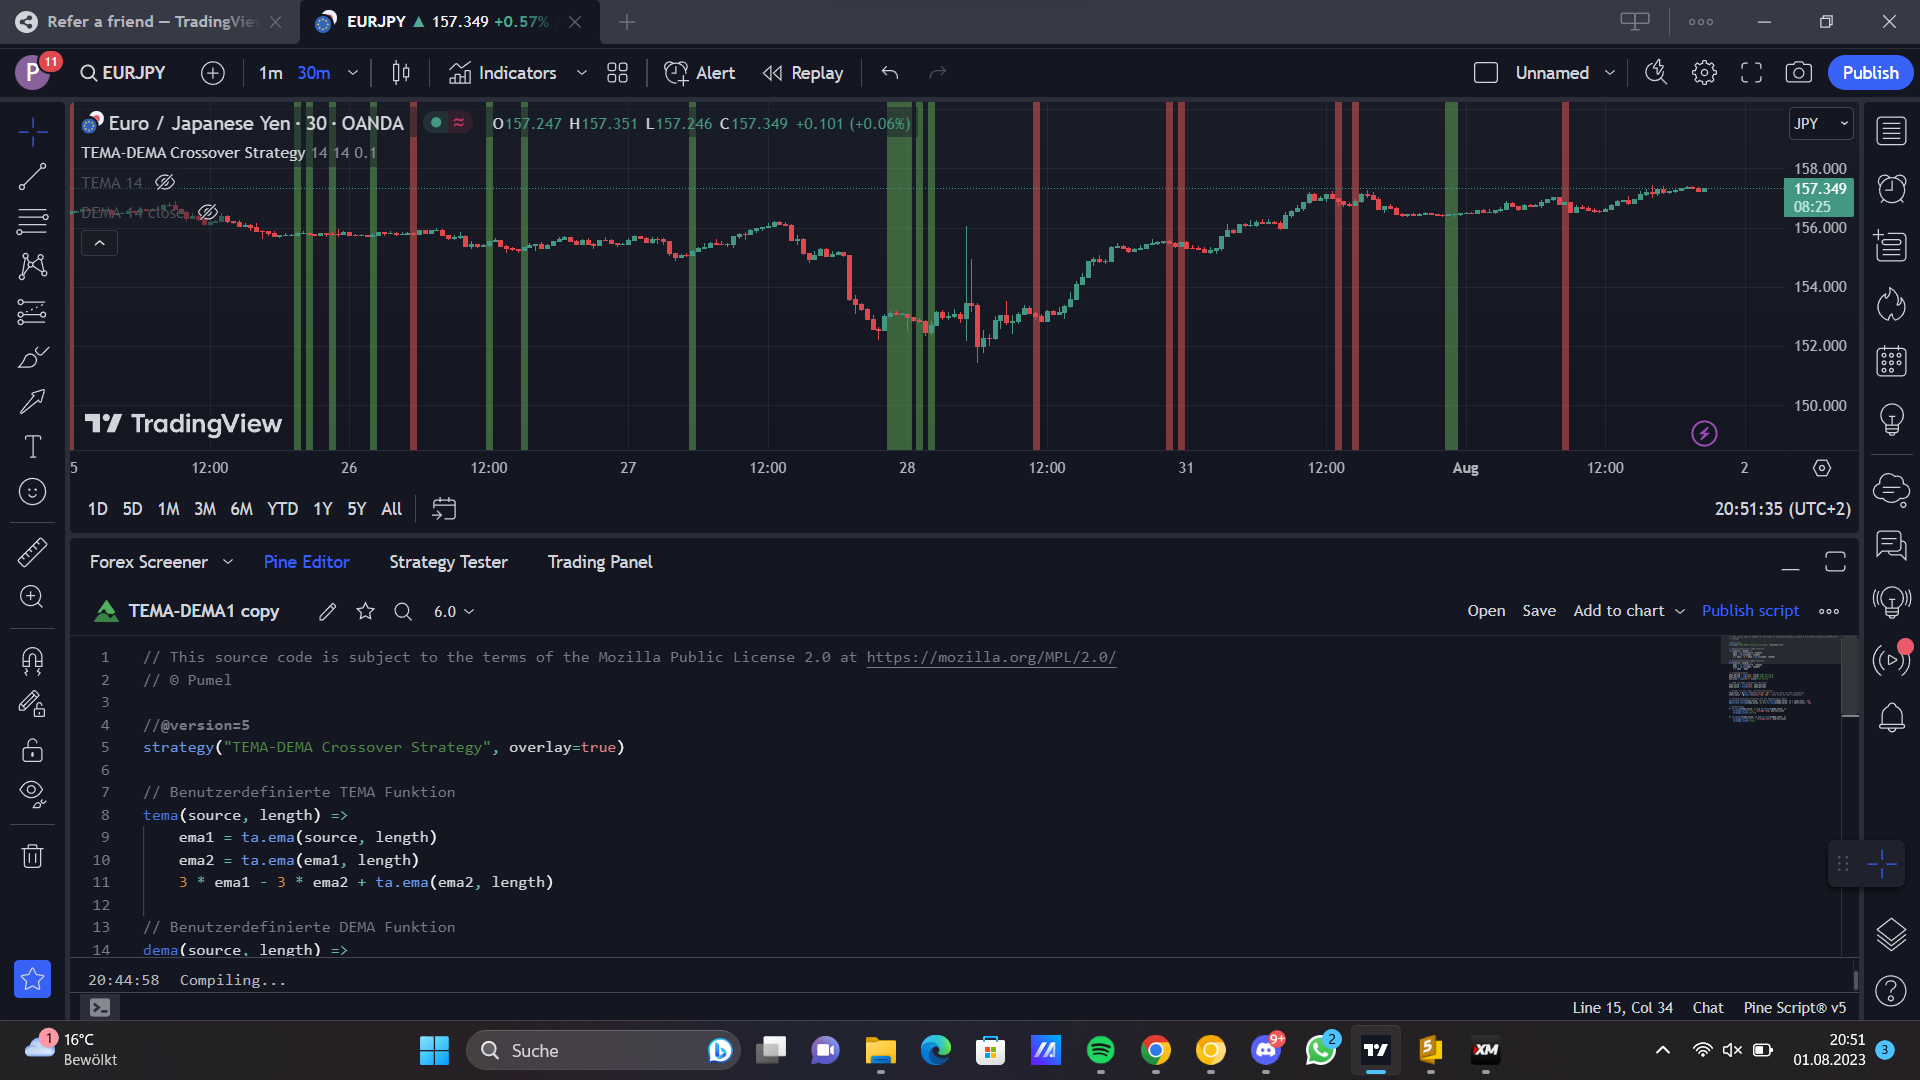The height and width of the screenshot is (1080, 1920).
Task: Switch to the Strategy Tester tab
Action: click(x=448, y=562)
